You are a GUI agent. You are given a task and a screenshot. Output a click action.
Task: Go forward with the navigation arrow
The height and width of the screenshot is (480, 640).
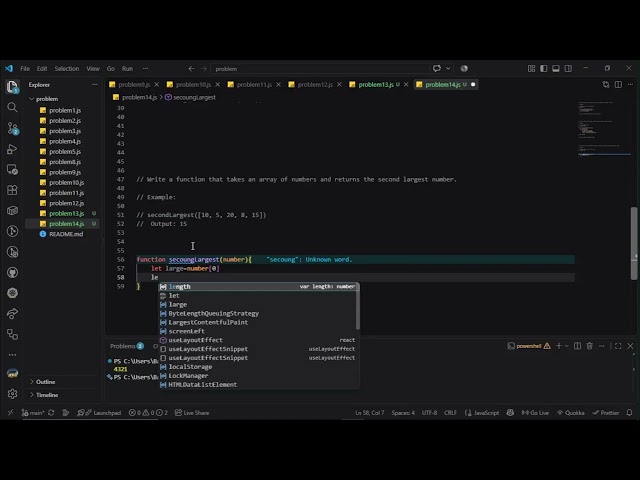[x=203, y=69]
